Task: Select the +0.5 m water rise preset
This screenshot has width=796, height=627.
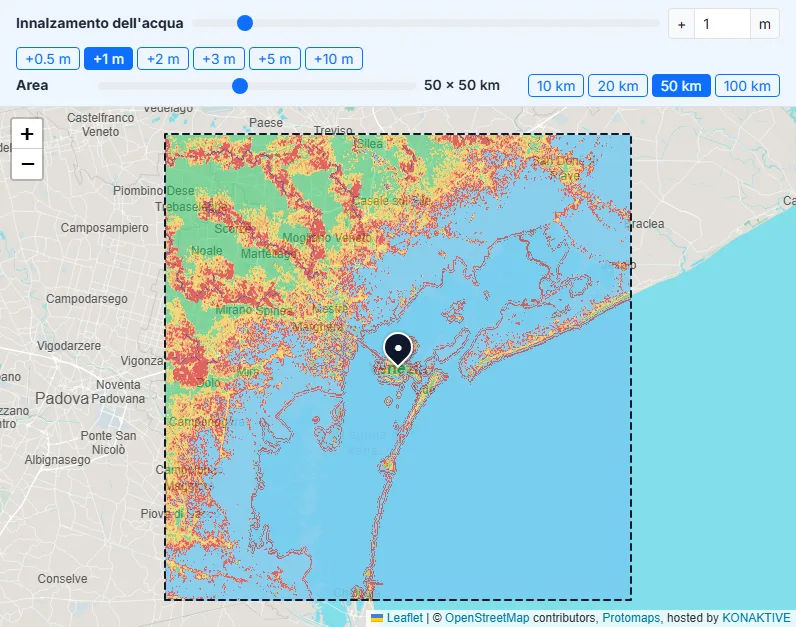Action: coord(48,59)
